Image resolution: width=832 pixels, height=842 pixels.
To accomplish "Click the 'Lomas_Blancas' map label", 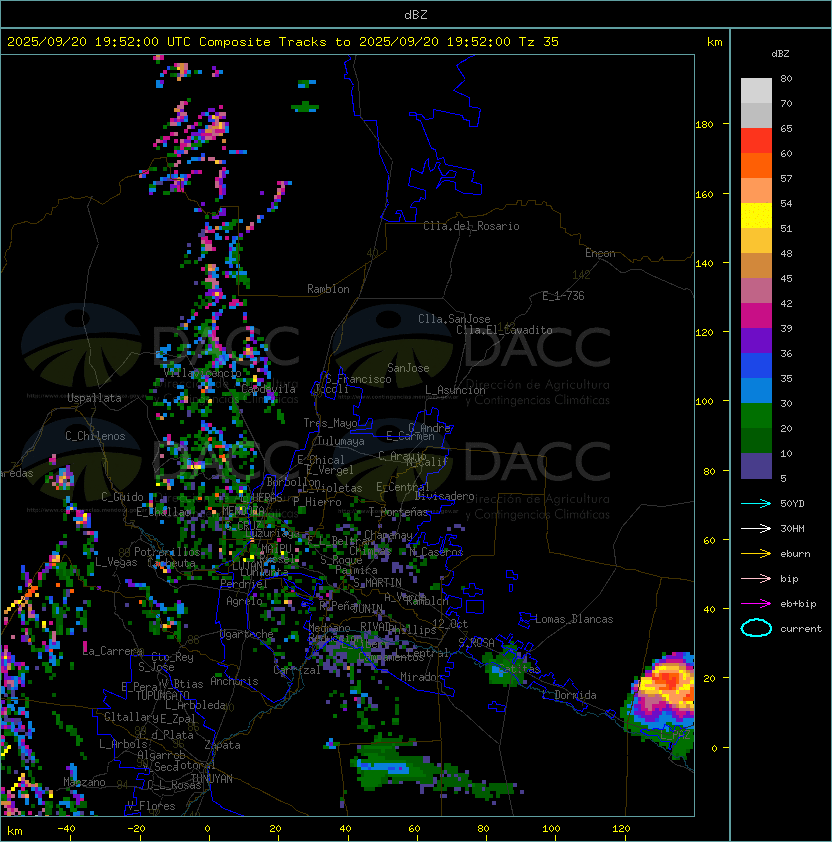I will [574, 619].
